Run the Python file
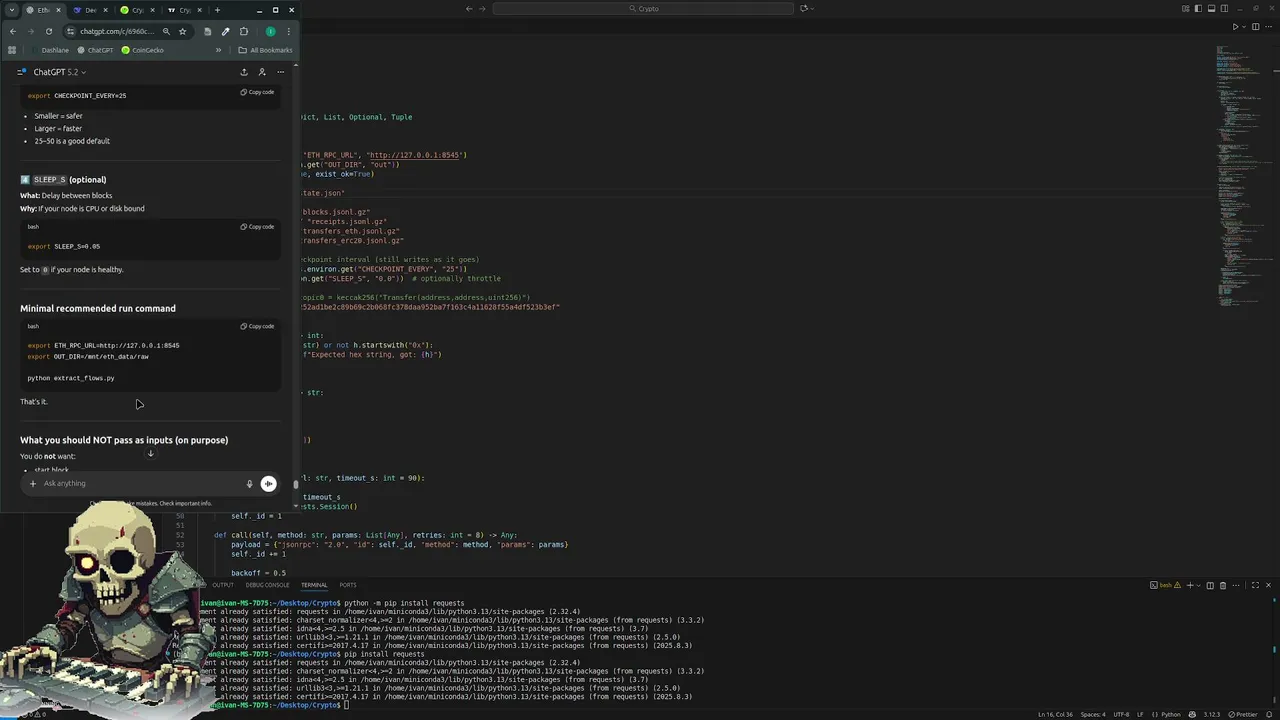Screen dimensions: 1280x720 1235,27
